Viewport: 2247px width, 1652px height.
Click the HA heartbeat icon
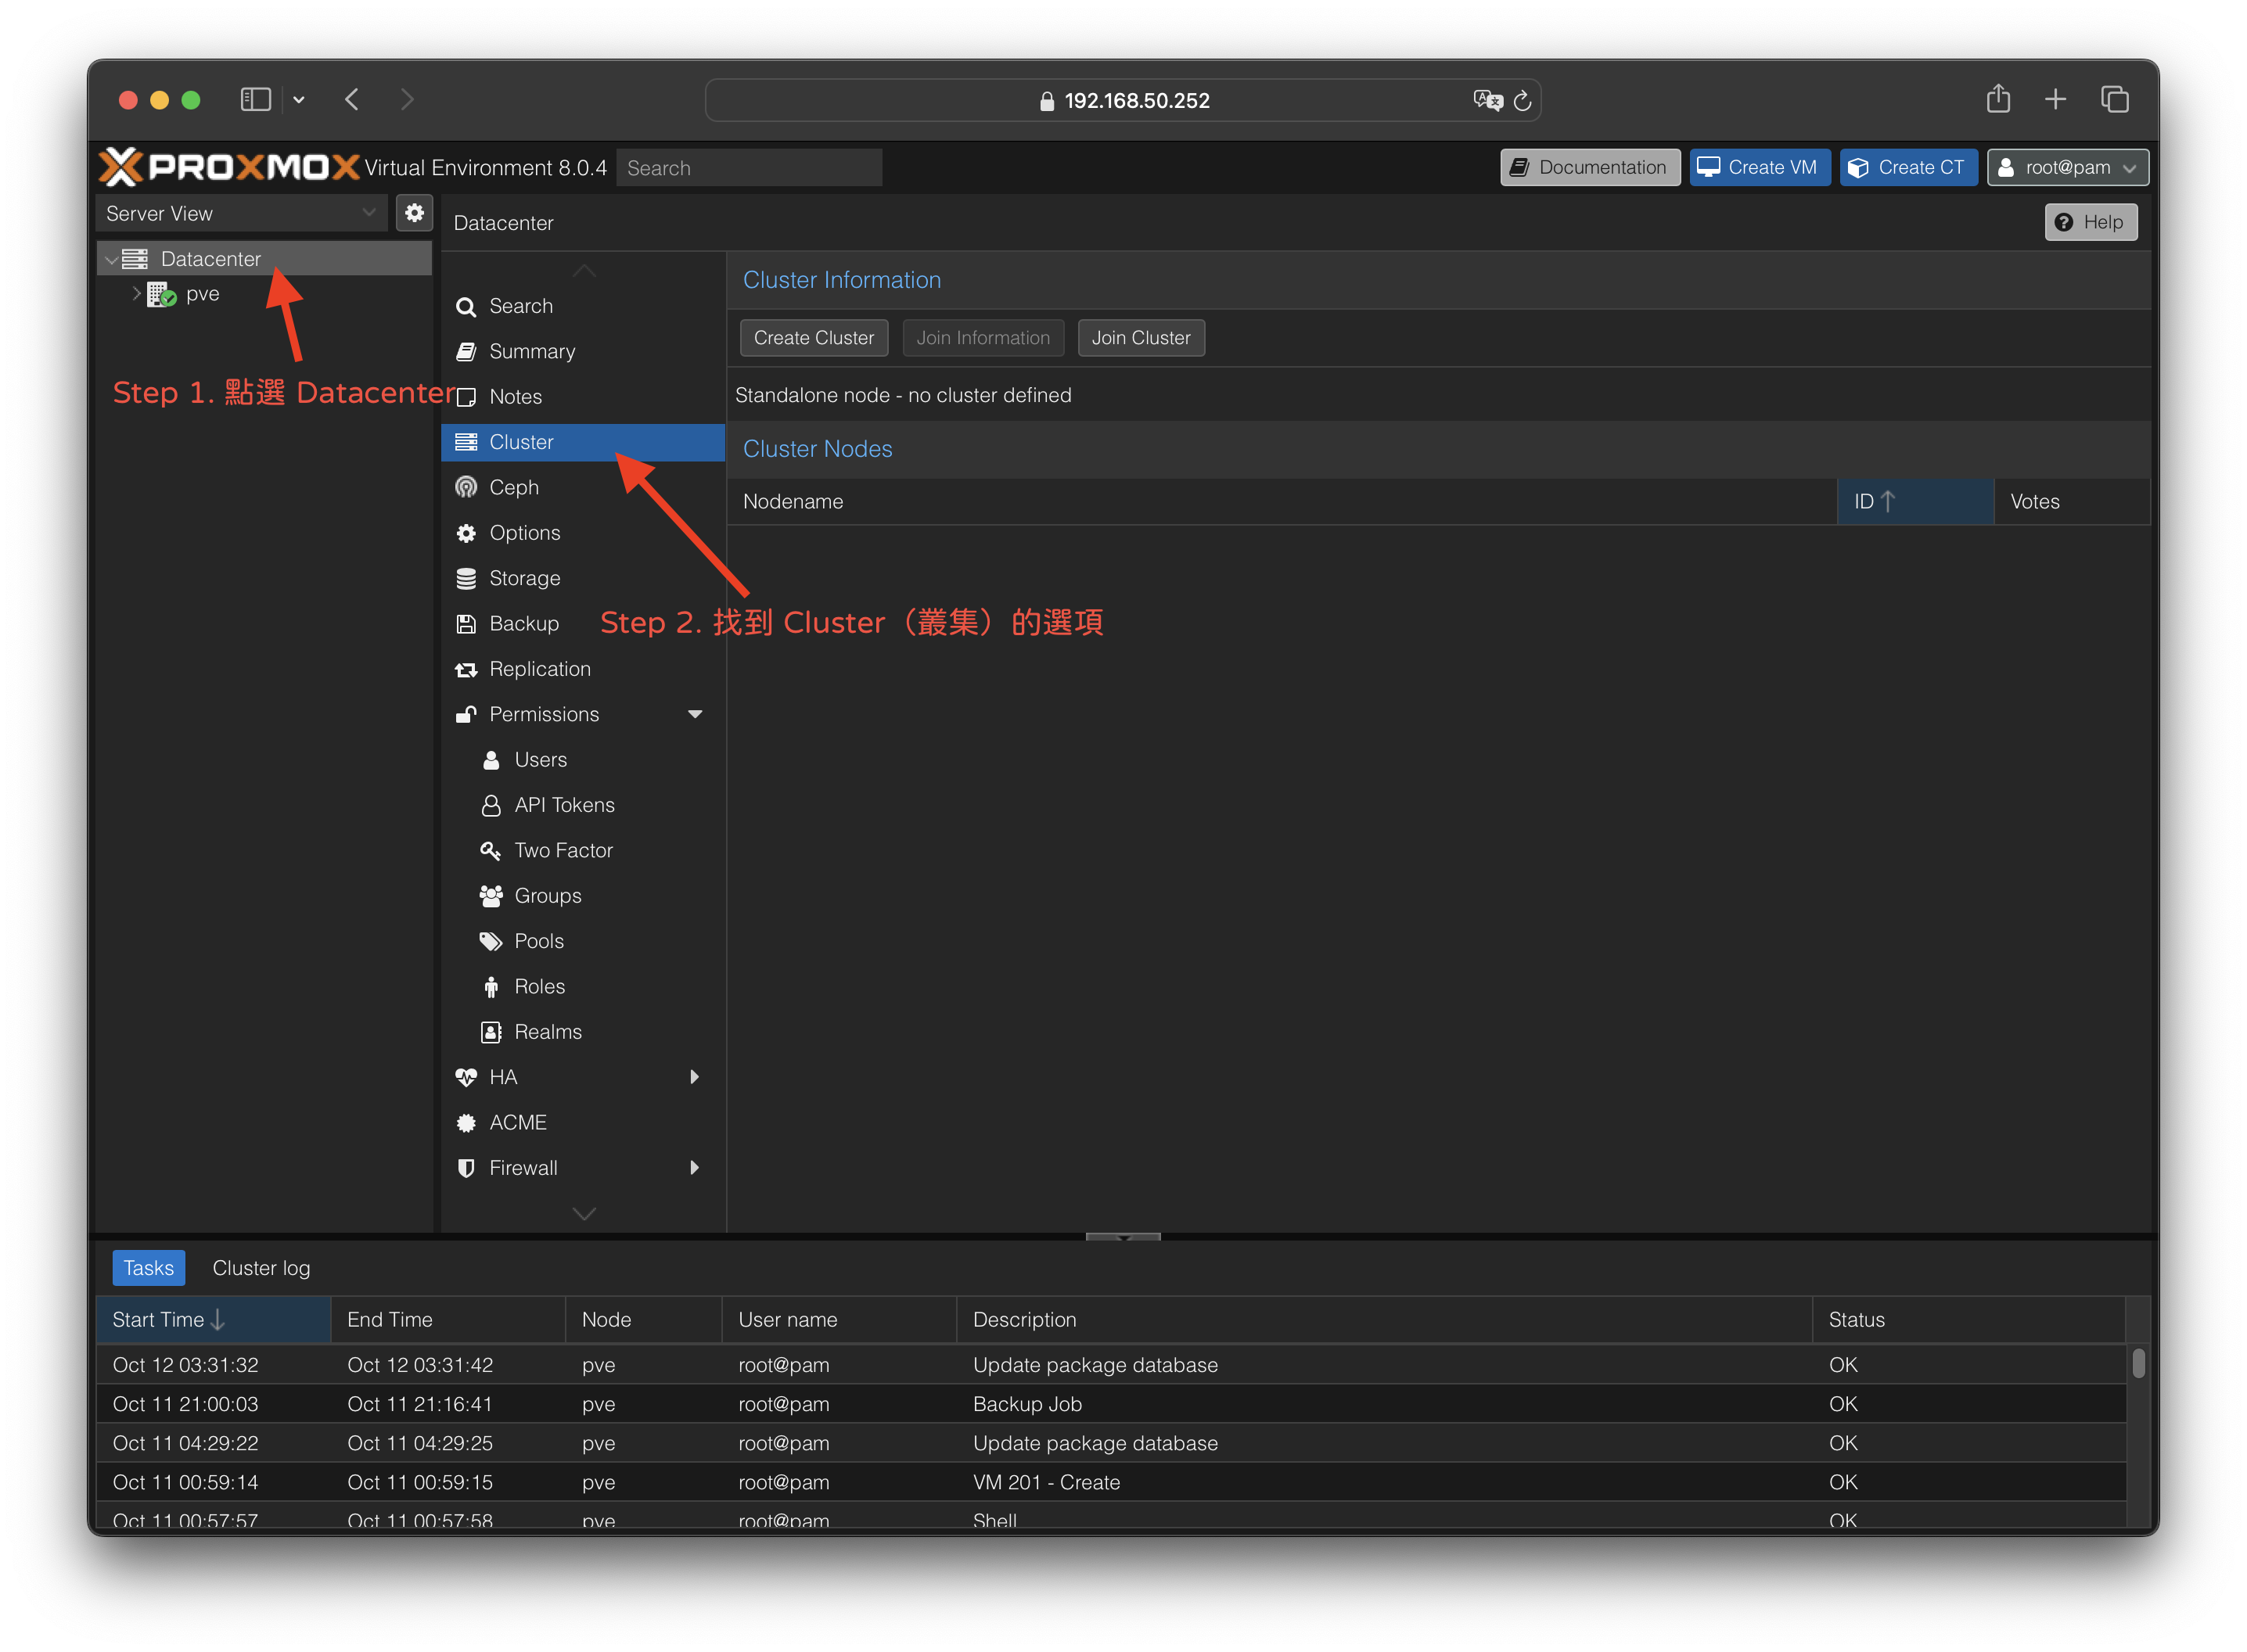pyautogui.click(x=466, y=1077)
